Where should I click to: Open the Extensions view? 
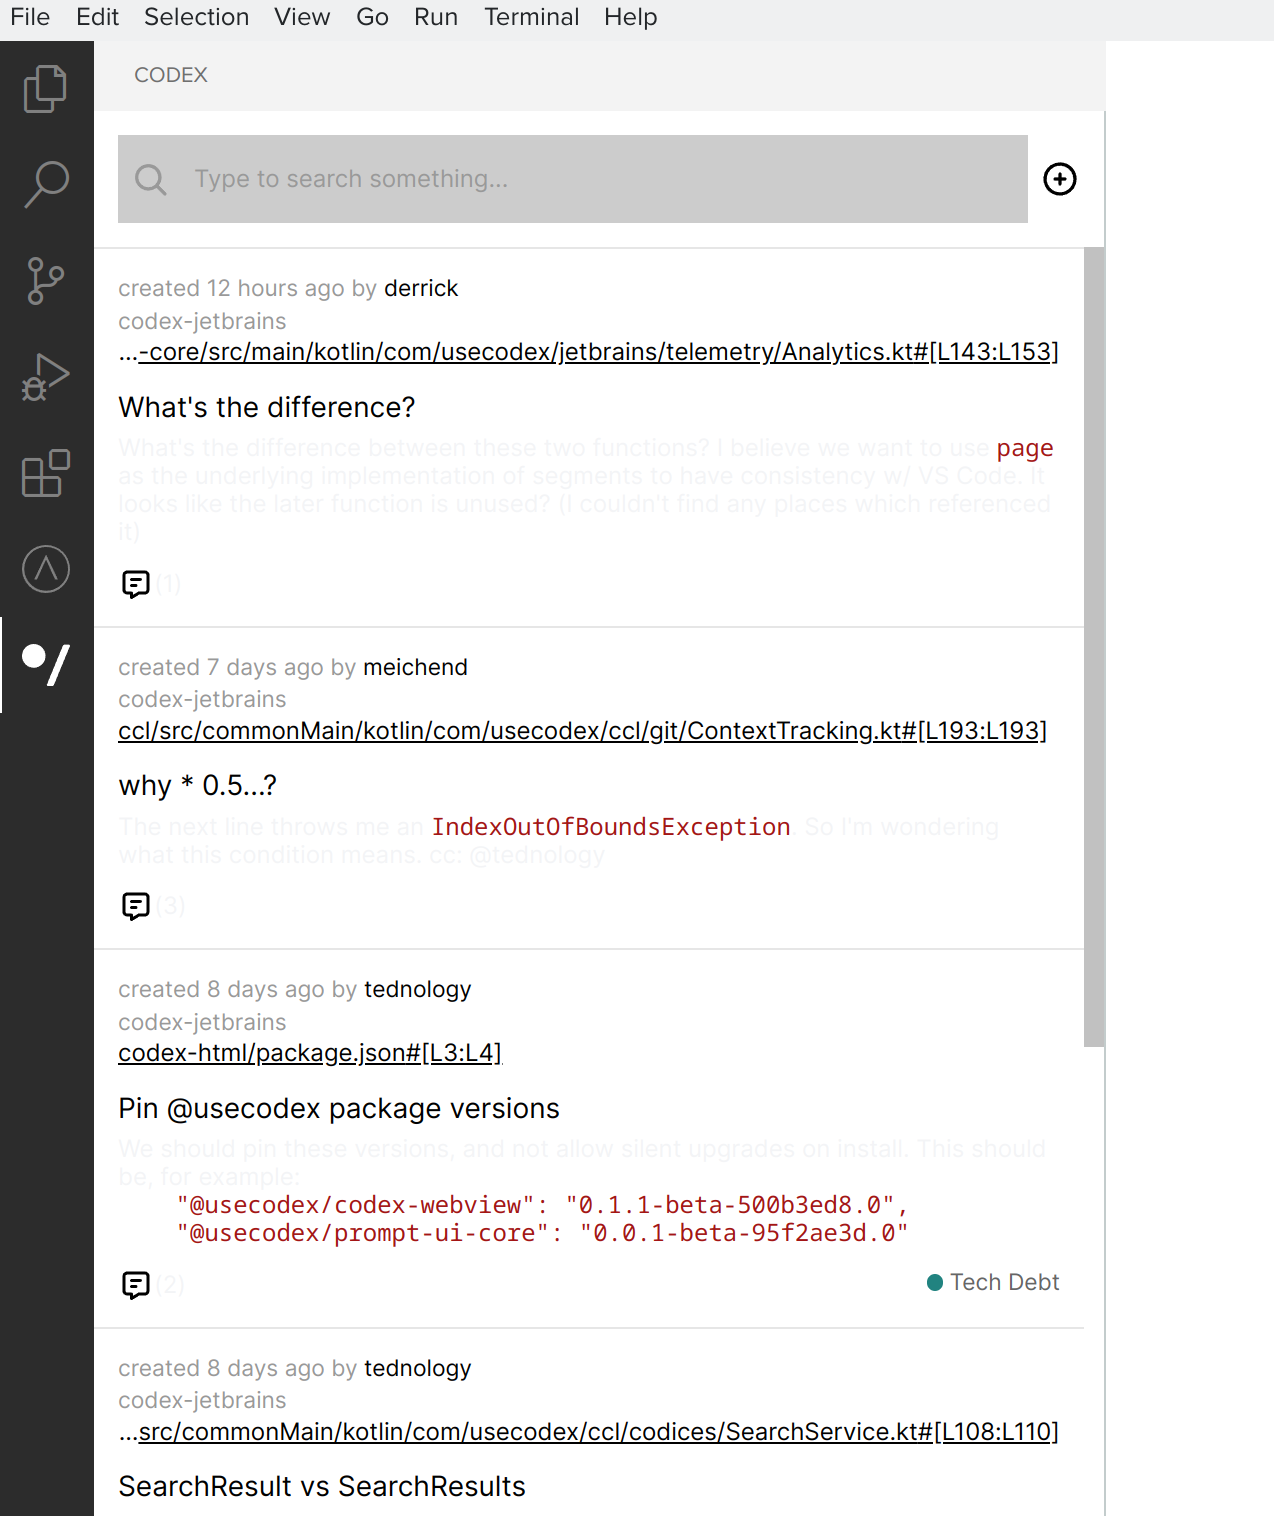46,473
